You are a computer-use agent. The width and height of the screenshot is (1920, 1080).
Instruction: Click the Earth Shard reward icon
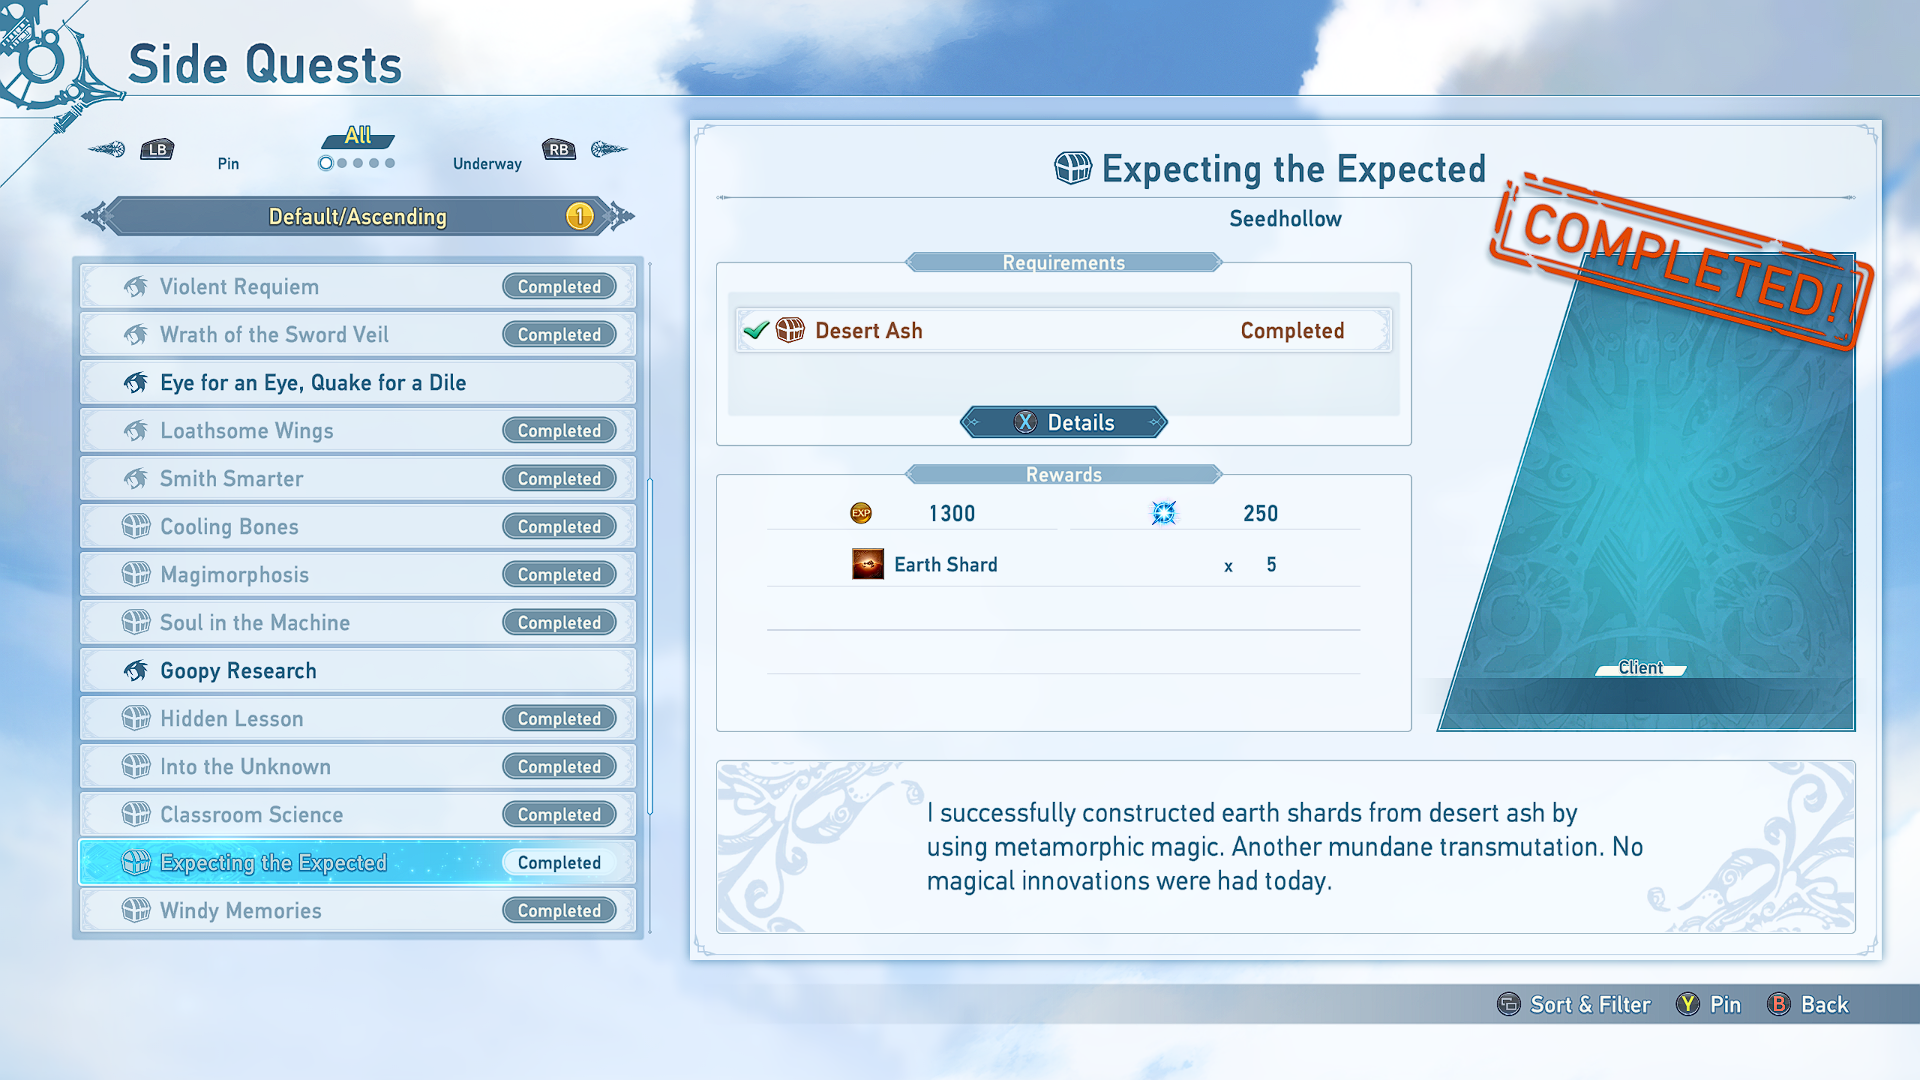point(867,564)
